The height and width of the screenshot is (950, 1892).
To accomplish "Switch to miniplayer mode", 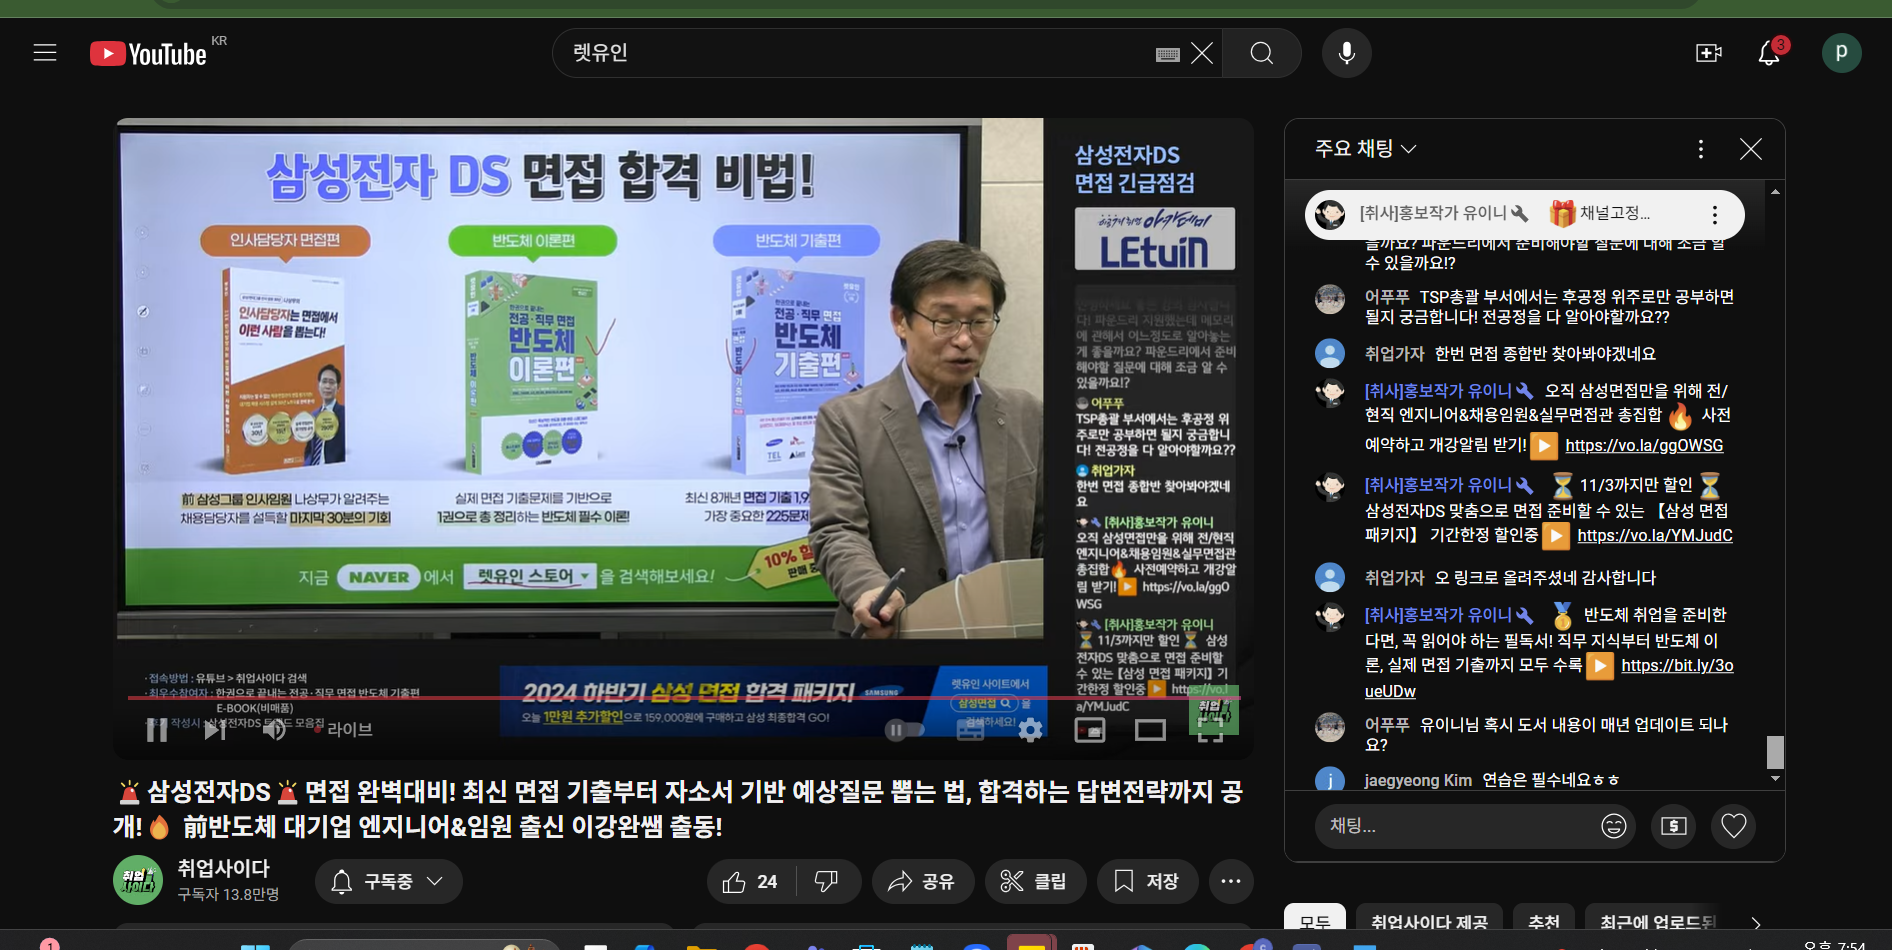I will (1089, 730).
